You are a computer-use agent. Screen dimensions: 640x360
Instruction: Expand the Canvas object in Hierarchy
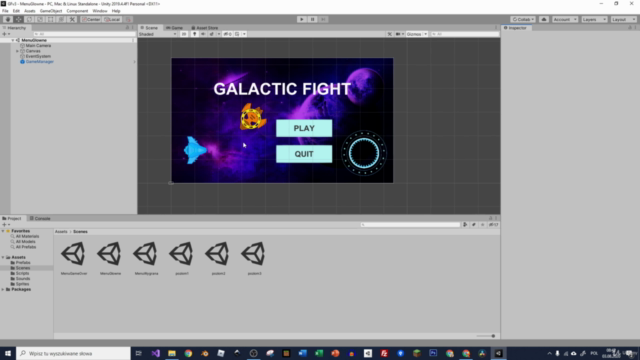pos(17,51)
